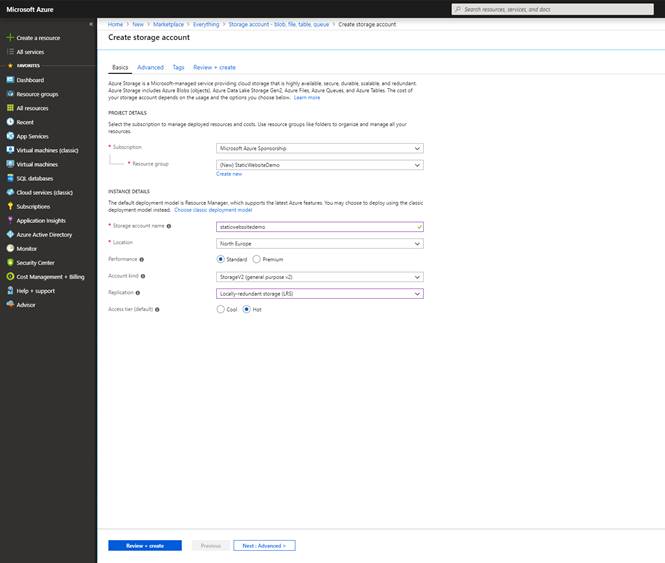Viewport: 665px width, 563px height.
Task: Go to Marketplace in the breadcrumb
Action: click(x=168, y=24)
